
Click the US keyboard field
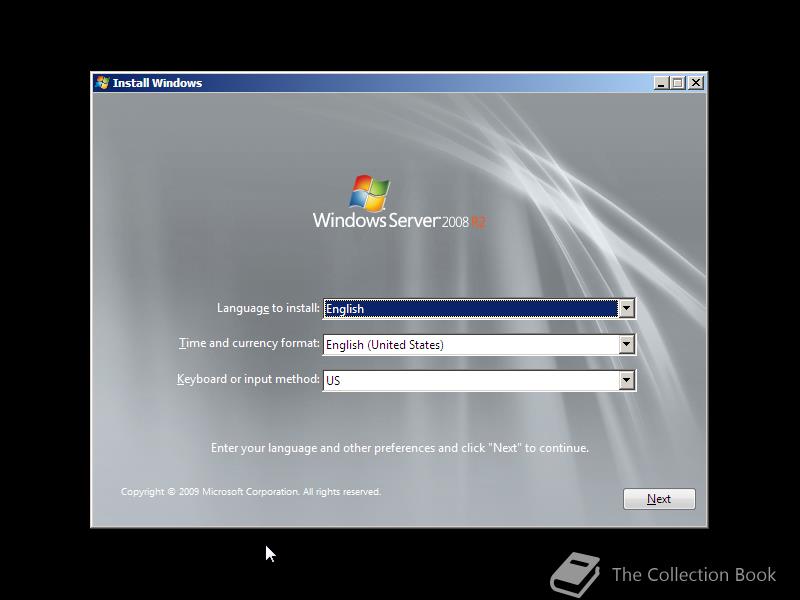click(479, 380)
